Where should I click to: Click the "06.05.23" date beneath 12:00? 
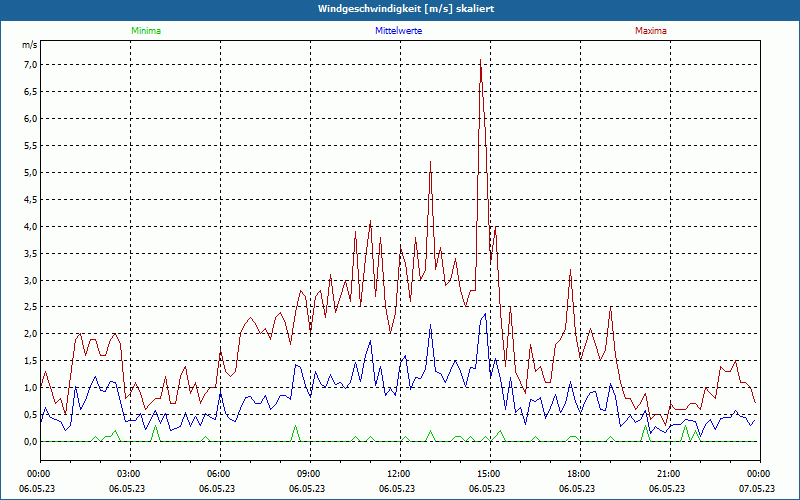pyautogui.click(x=397, y=489)
